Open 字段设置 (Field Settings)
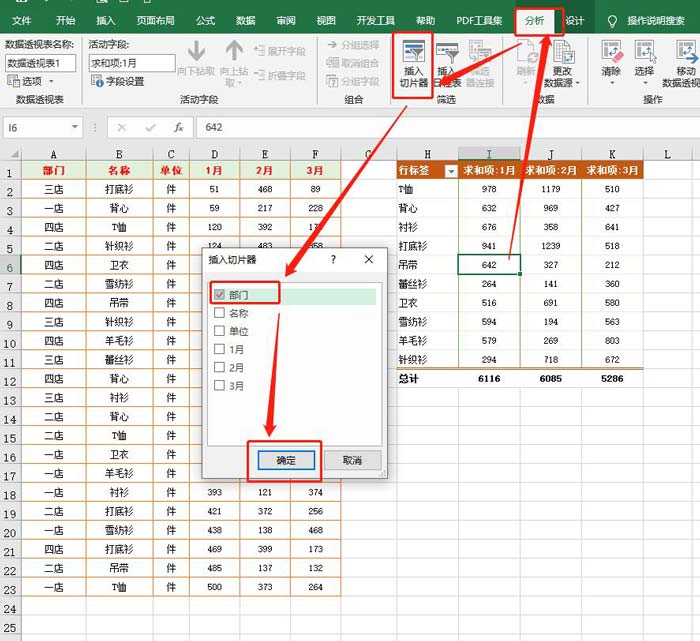Image resolution: width=700 pixels, height=641 pixels. pos(119,82)
